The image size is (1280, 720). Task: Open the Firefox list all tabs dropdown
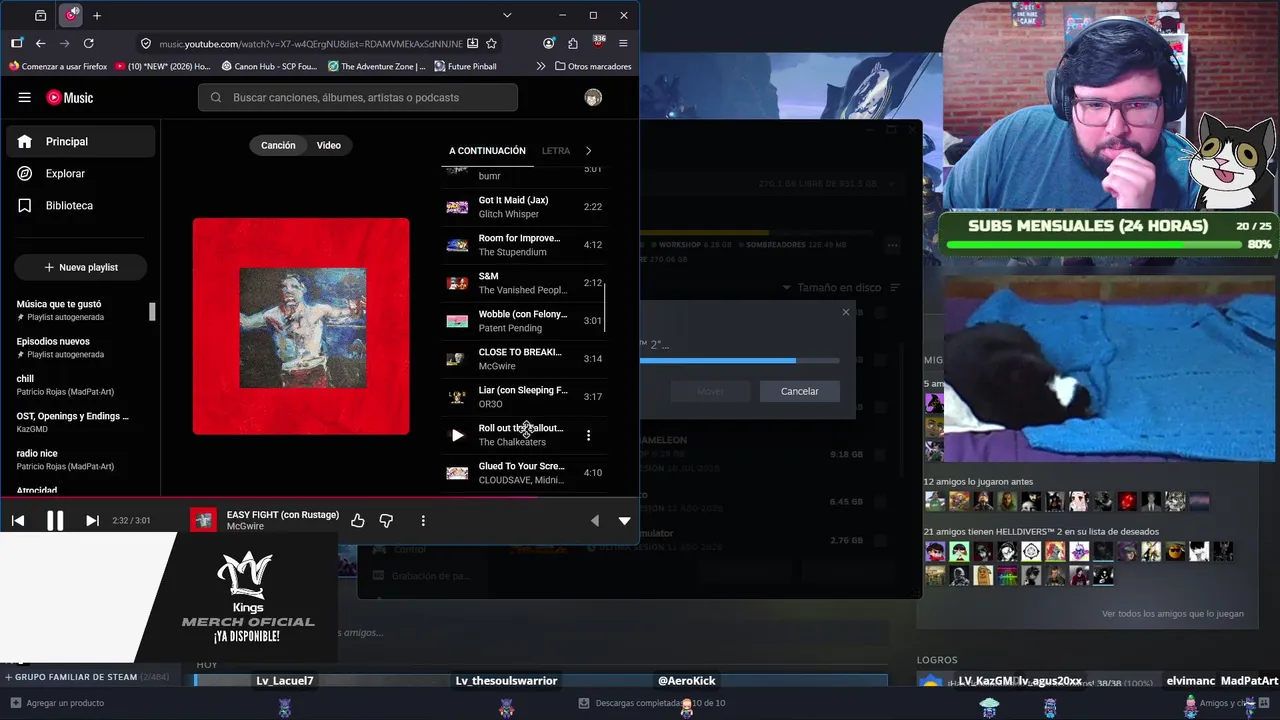tap(507, 16)
